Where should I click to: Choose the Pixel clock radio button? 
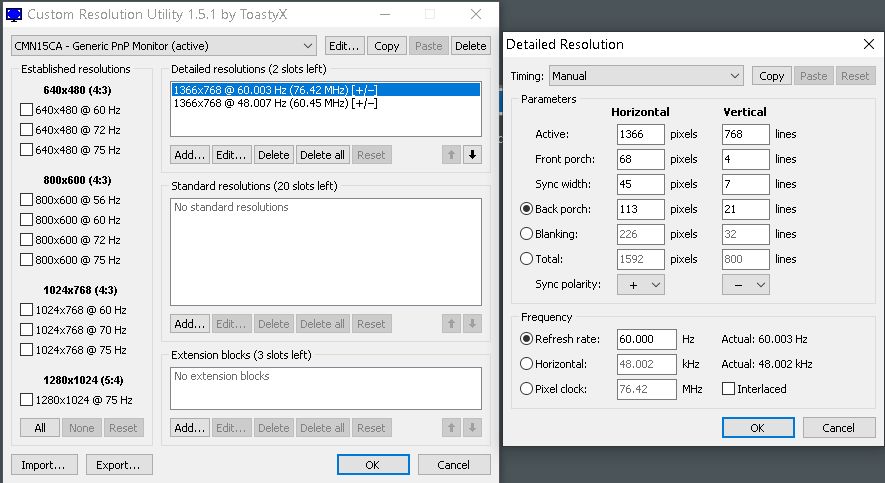(x=527, y=389)
